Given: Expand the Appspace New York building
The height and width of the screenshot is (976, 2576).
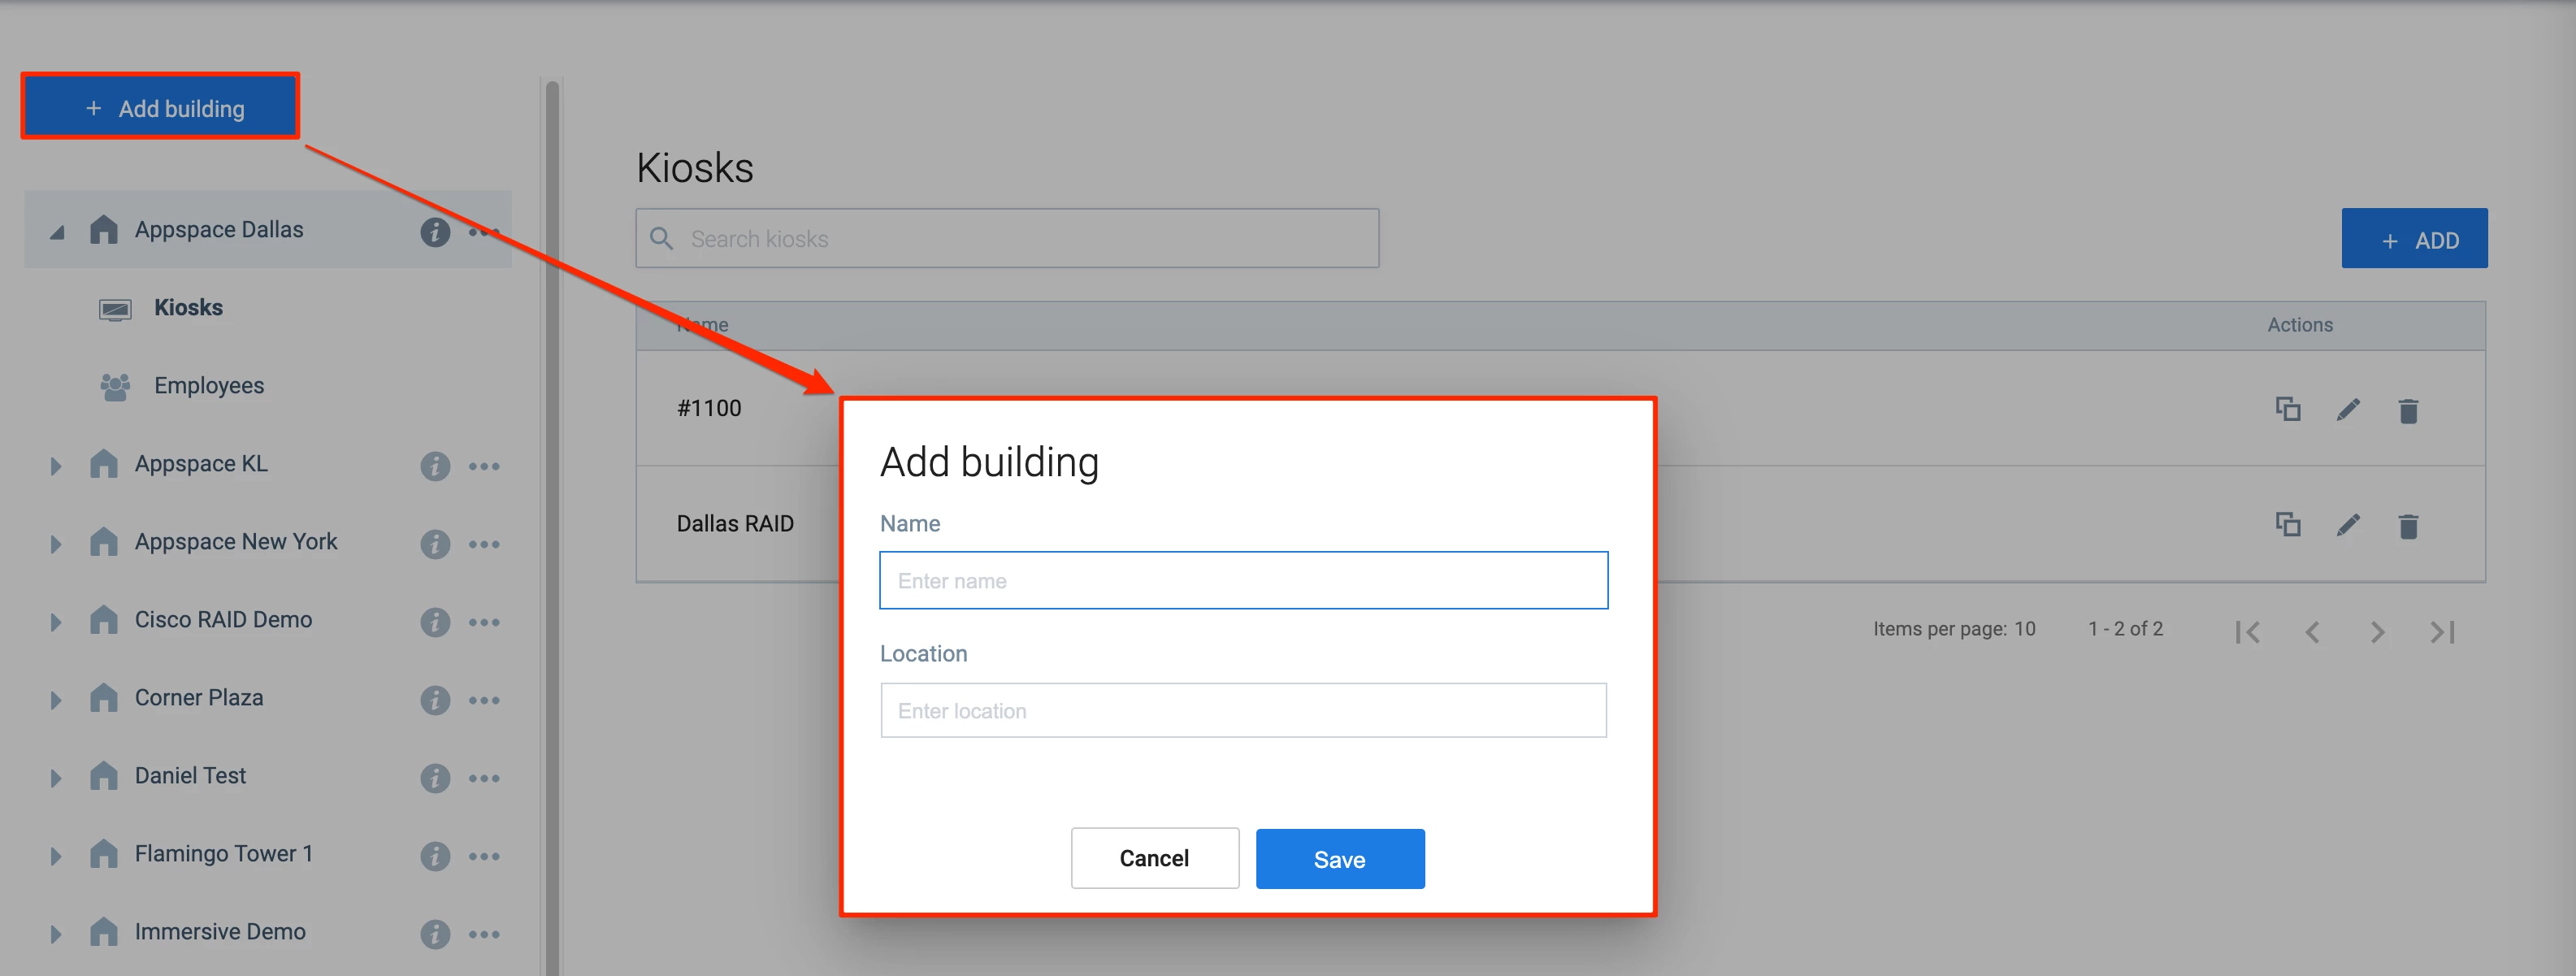Looking at the screenshot, I should click(x=56, y=544).
